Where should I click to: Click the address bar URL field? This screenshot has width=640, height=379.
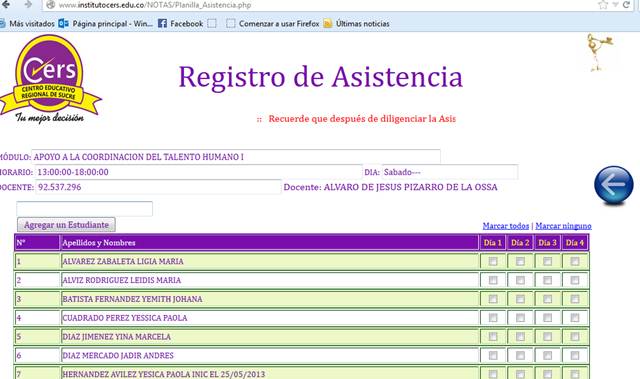click(x=318, y=5)
